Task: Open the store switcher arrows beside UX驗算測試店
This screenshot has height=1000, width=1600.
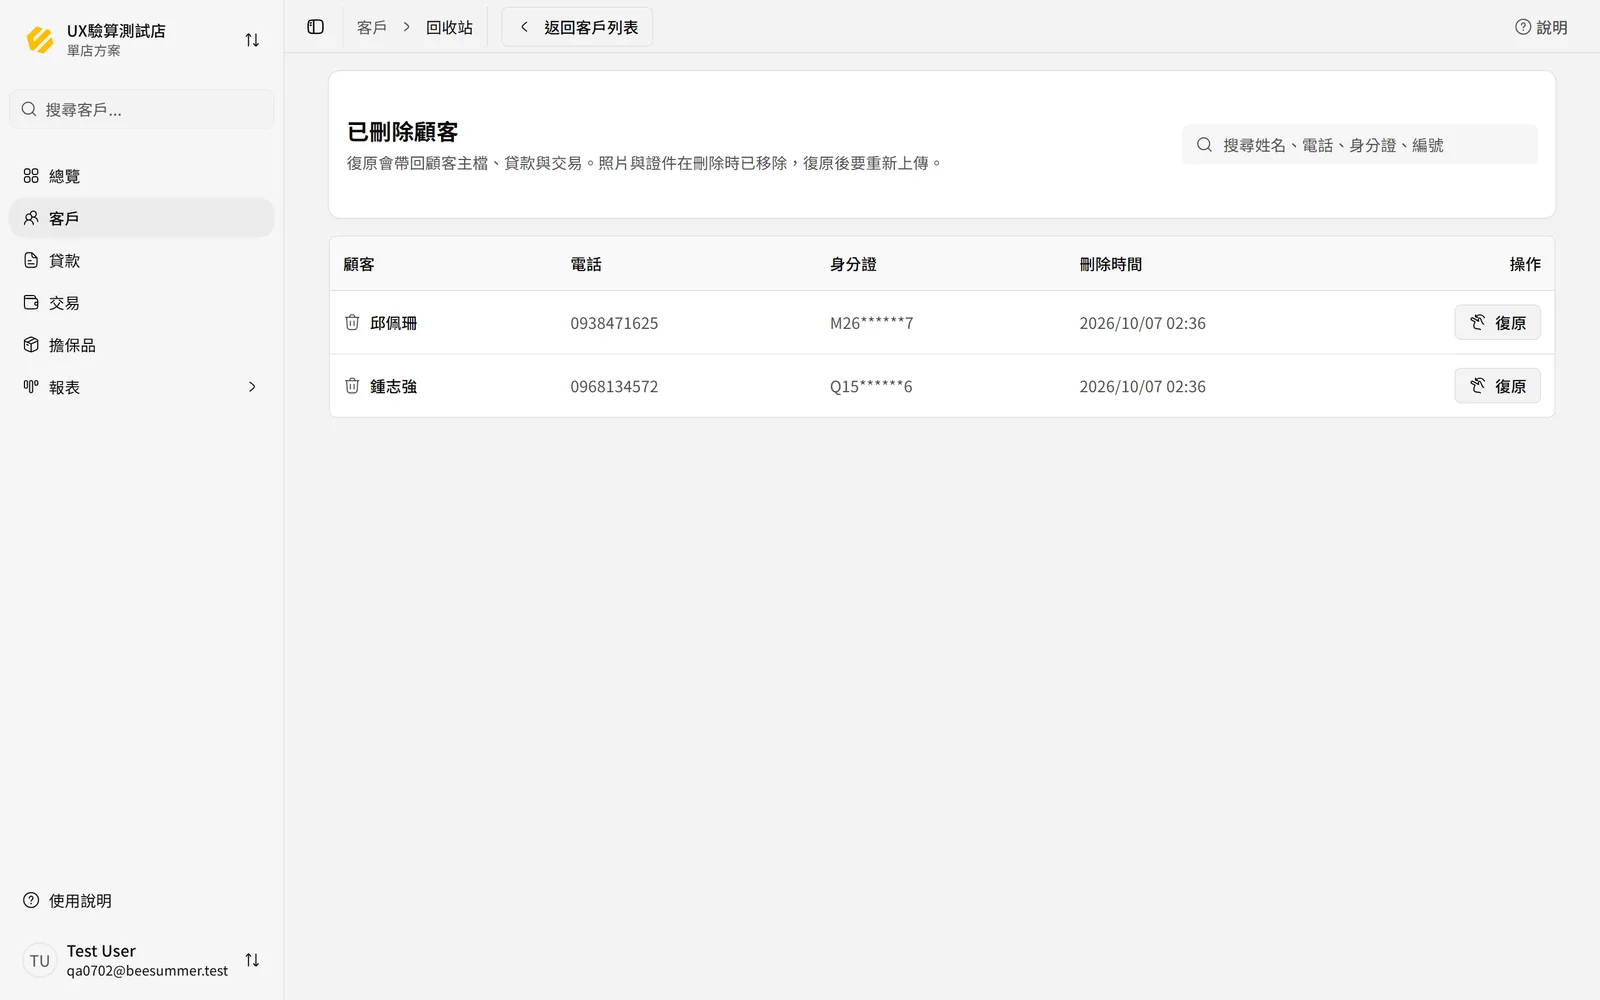Action: point(252,40)
